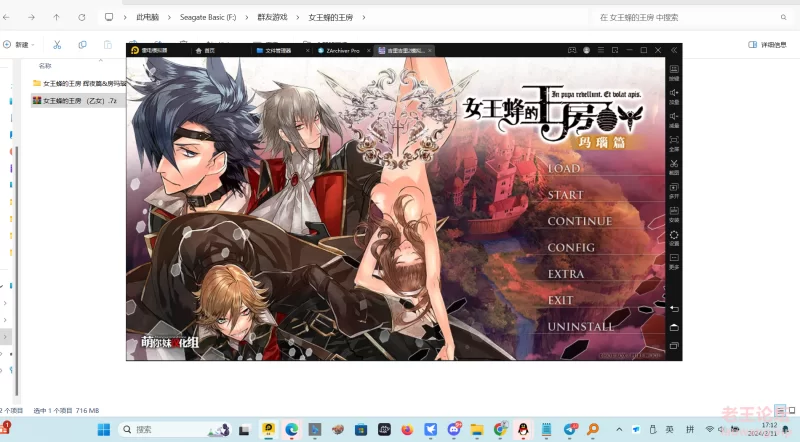Switch to the ZArchiver Pro tab
Viewport: 800px width, 442px height.
click(339, 51)
